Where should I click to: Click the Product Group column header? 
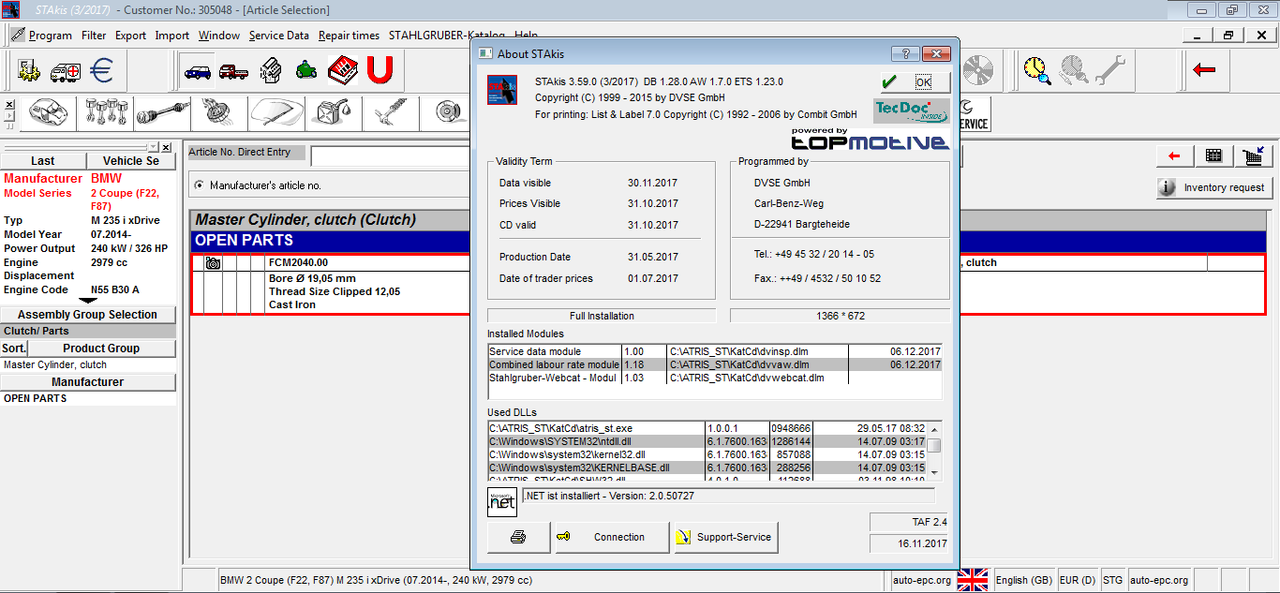click(102, 348)
